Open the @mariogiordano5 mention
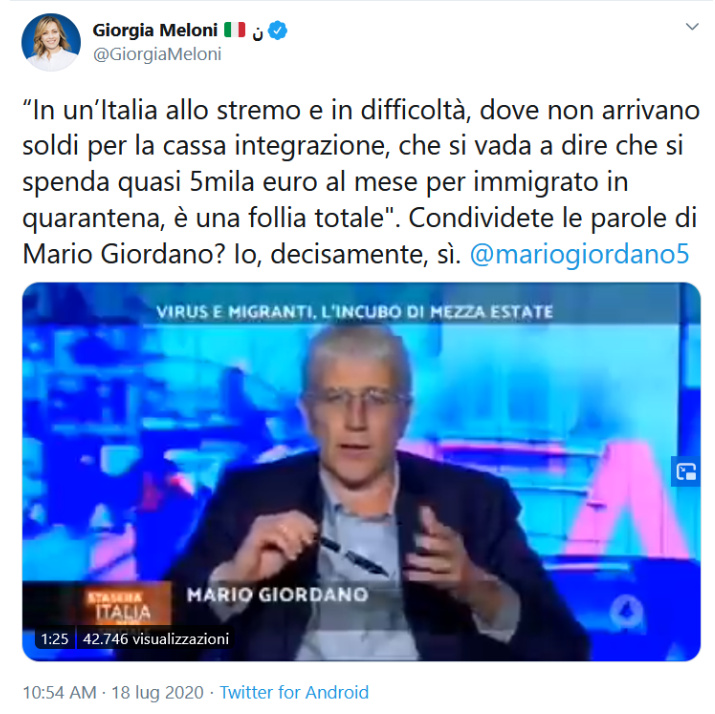This screenshot has height=714, width=715. (579, 254)
